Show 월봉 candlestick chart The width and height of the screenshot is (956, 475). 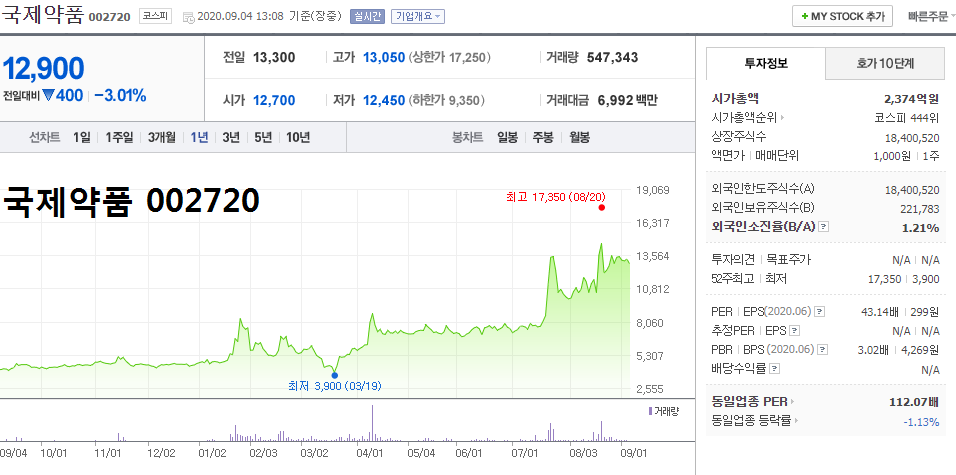580,137
